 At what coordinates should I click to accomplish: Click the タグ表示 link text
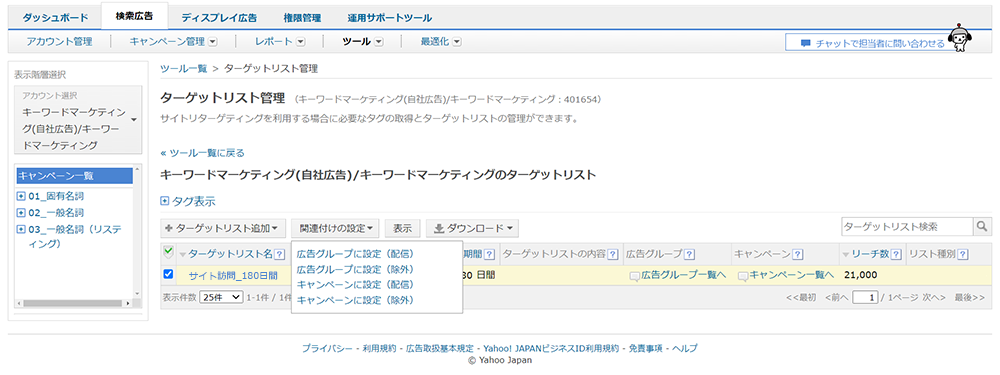194,202
